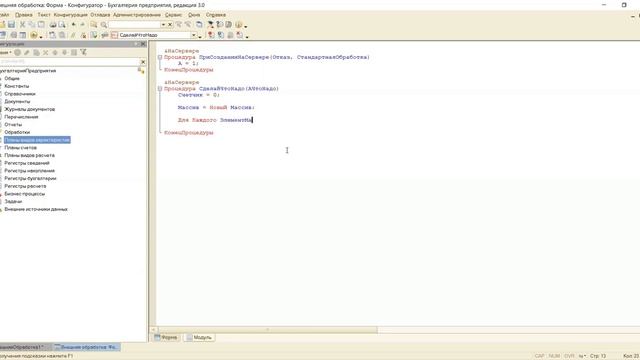This screenshot has width=640, height=360.
Task: Click the Print icon in toolbar
Action: click(x=53, y=25)
